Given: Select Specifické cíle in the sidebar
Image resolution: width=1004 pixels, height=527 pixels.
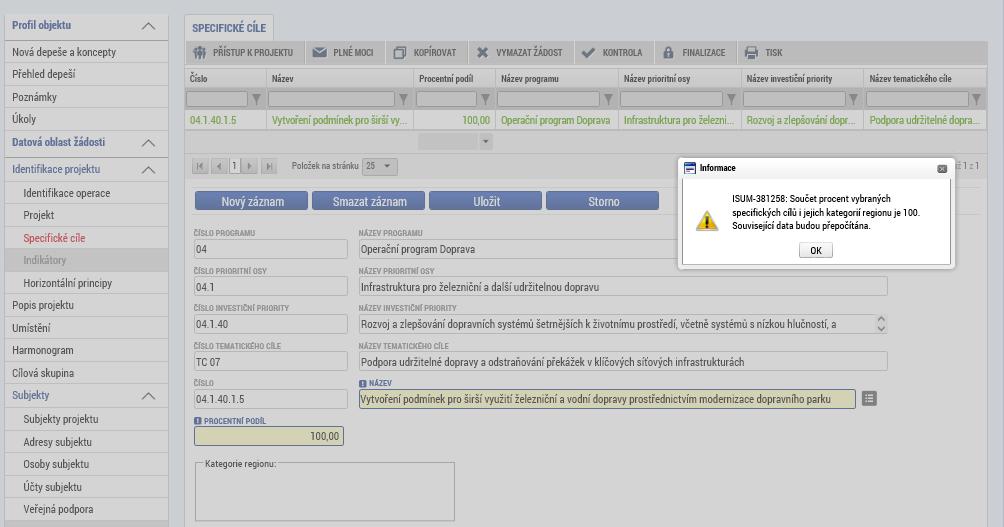Looking at the screenshot, I should (x=54, y=238).
